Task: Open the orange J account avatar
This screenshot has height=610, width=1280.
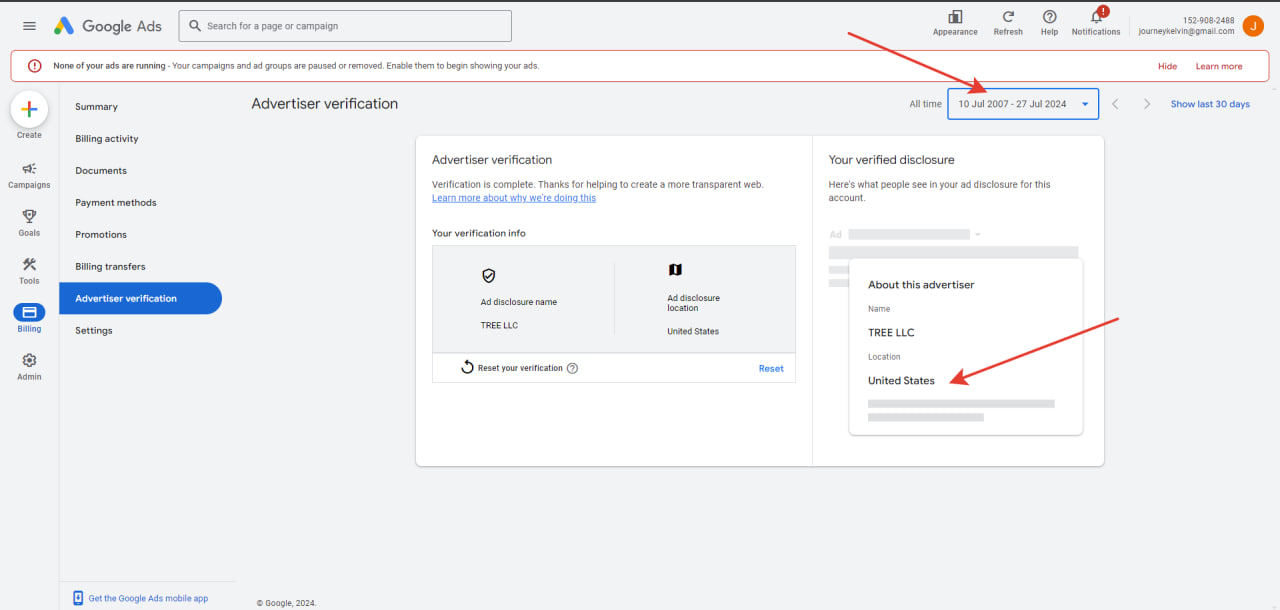Action: pos(1253,26)
